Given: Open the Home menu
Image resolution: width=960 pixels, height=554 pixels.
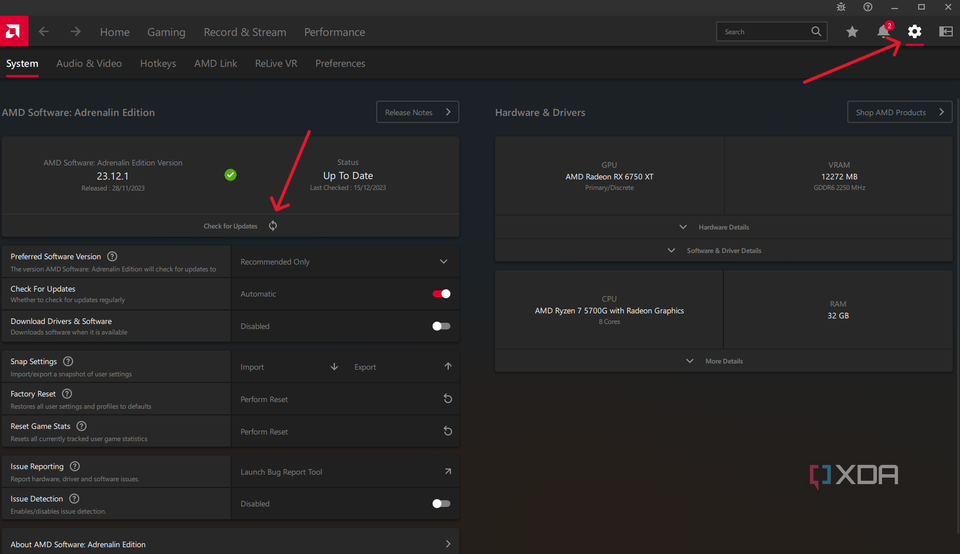Looking at the screenshot, I should point(114,32).
